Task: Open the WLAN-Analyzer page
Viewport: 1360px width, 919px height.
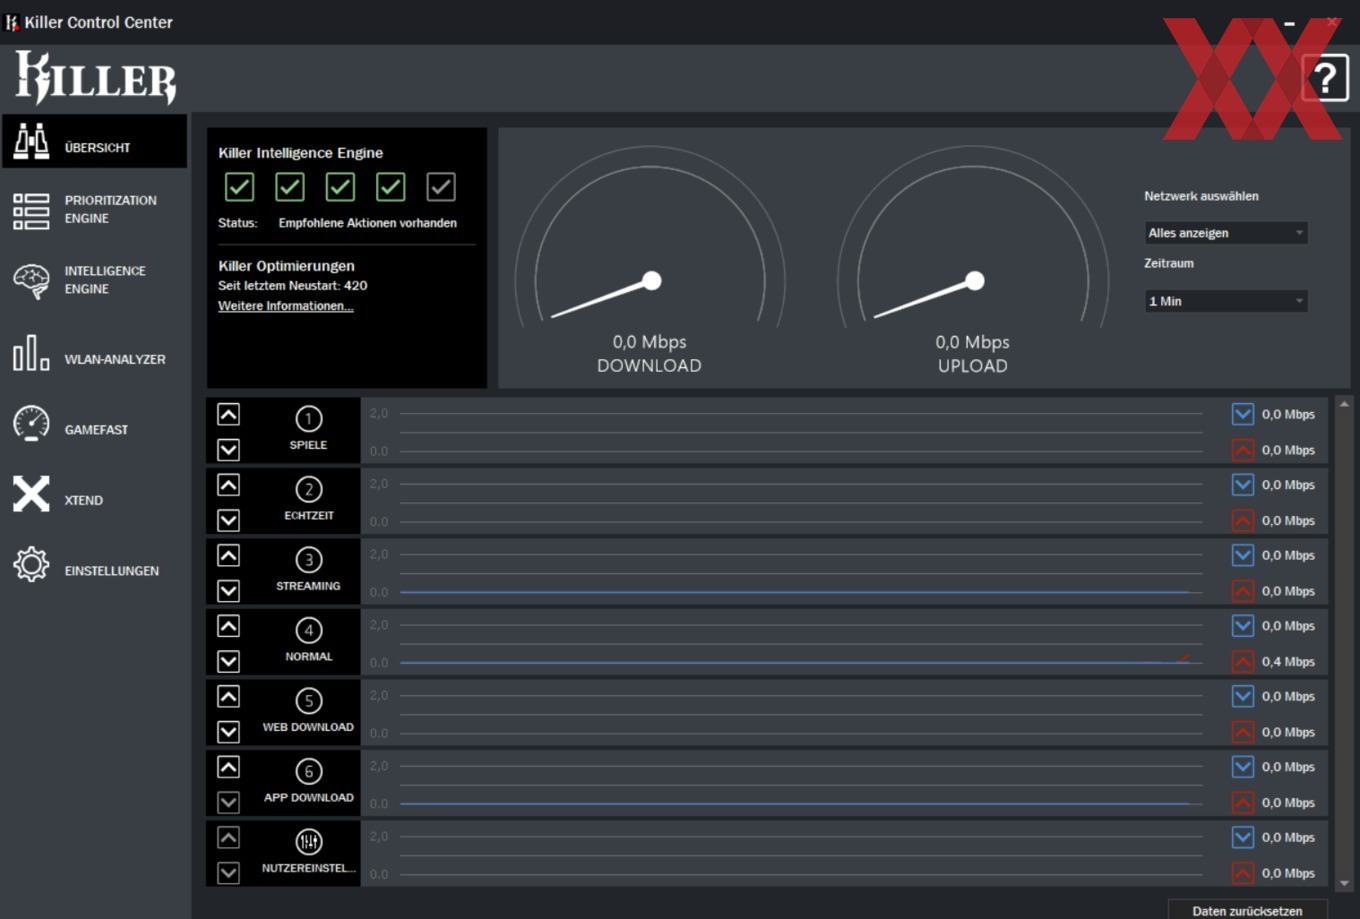Action: (x=94, y=354)
